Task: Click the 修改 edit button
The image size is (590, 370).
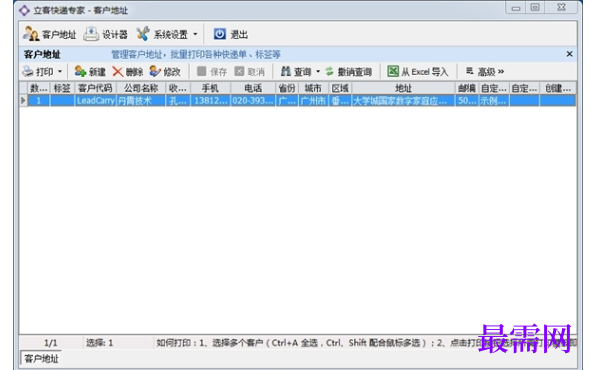Action: (165, 71)
